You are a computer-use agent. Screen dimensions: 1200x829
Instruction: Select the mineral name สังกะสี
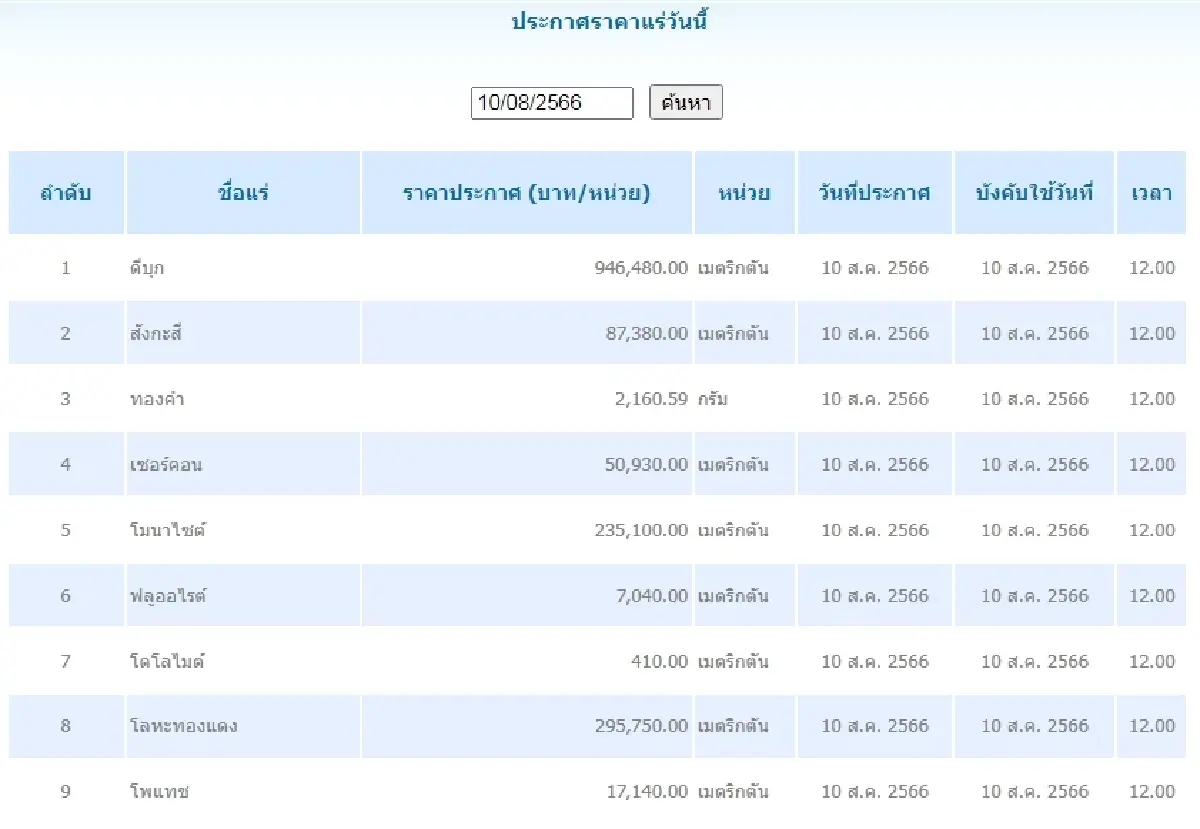pyautogui.click(x=156, y=334)
